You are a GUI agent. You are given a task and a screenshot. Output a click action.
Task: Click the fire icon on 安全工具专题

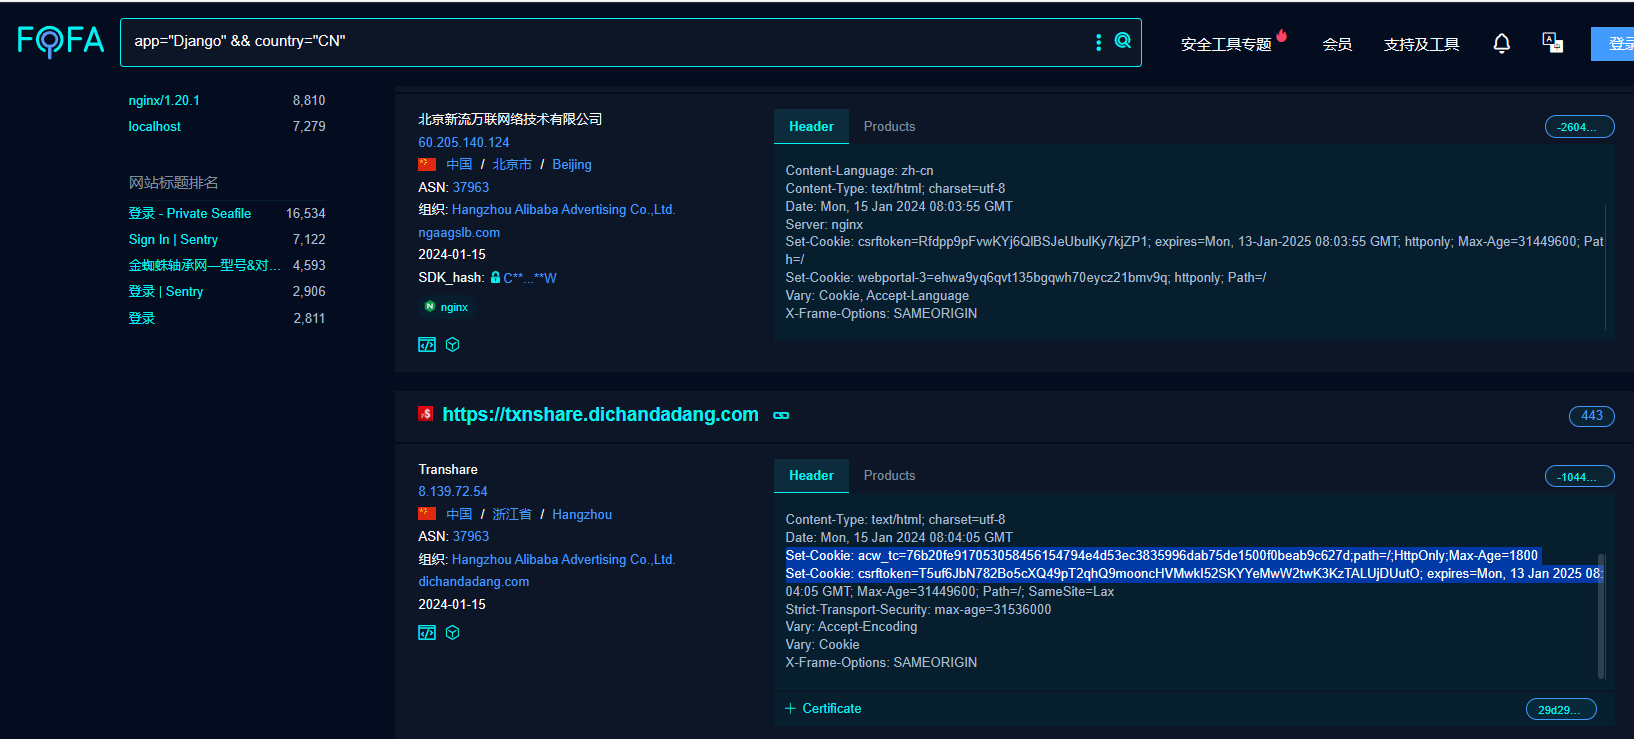1281,36
